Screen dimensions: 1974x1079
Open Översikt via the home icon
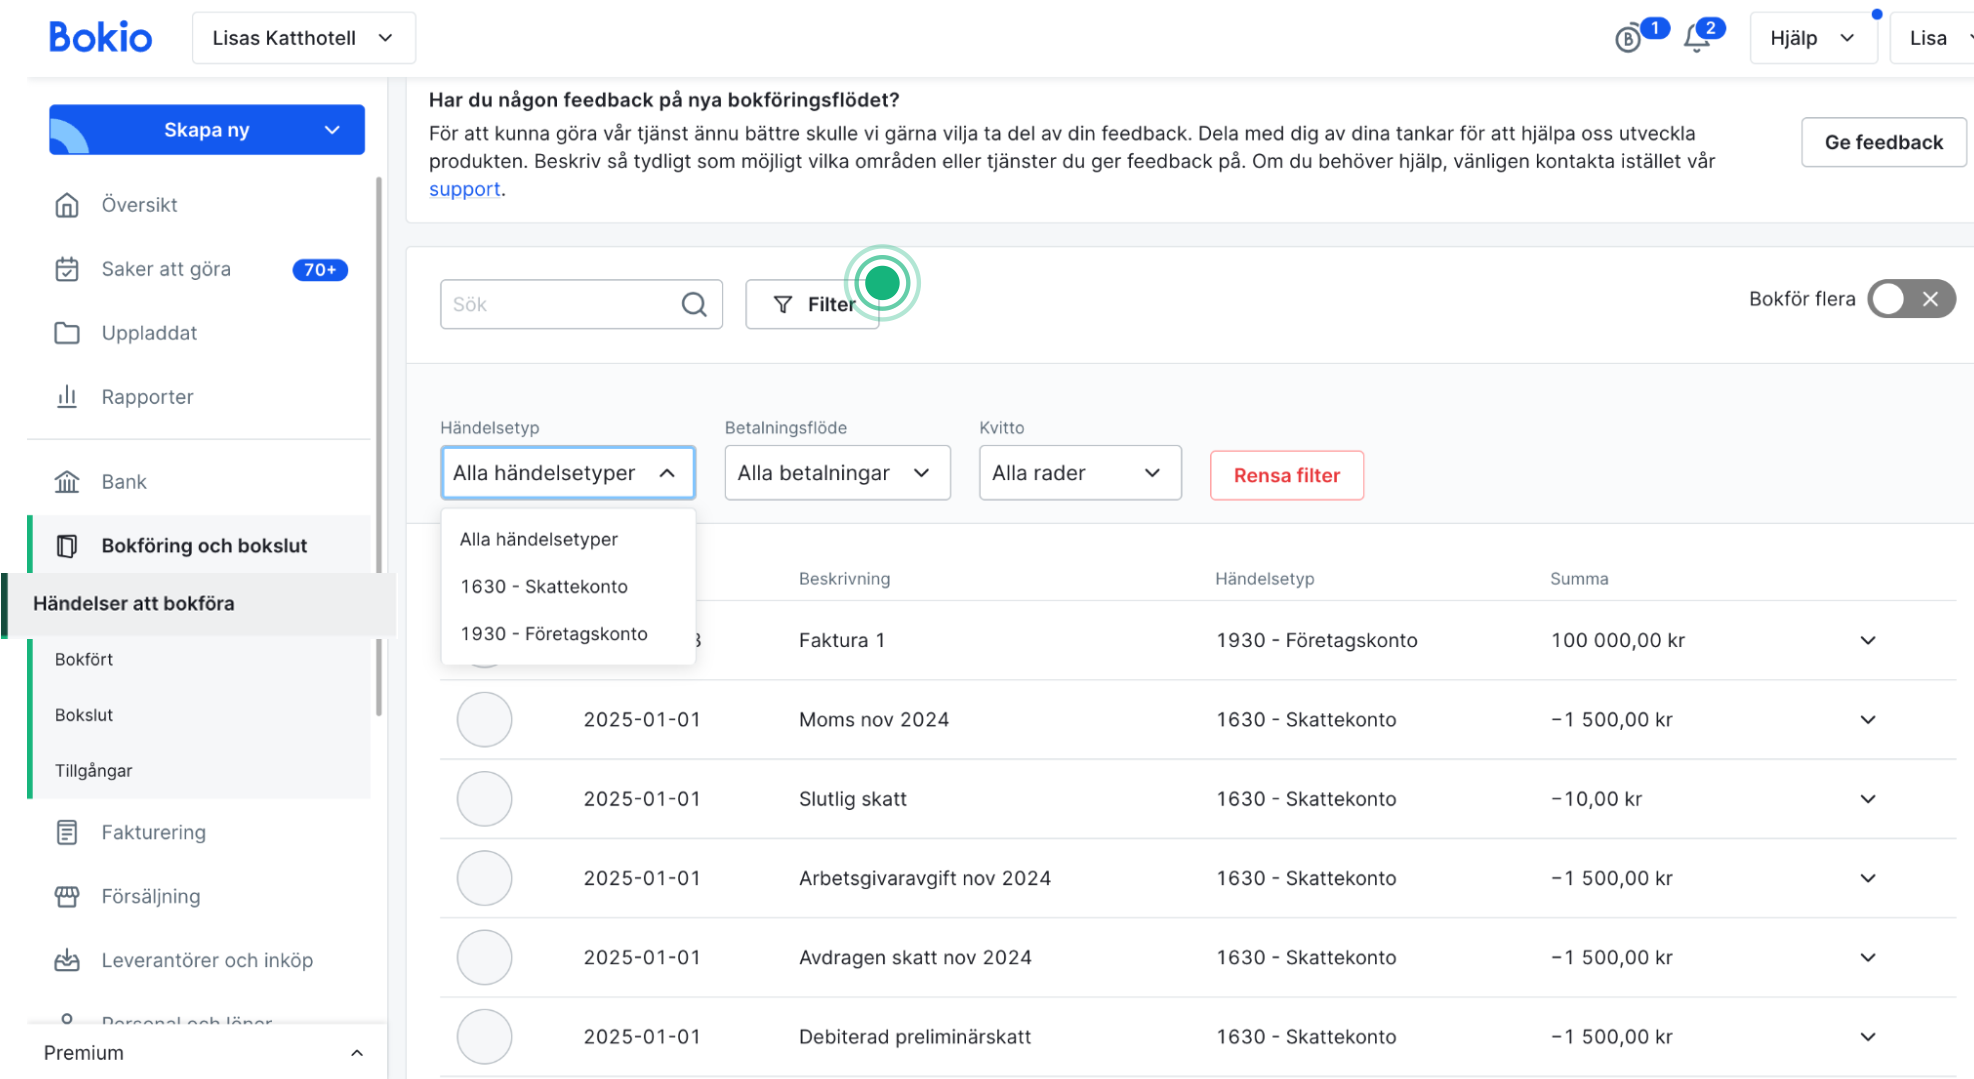point(67,205)
